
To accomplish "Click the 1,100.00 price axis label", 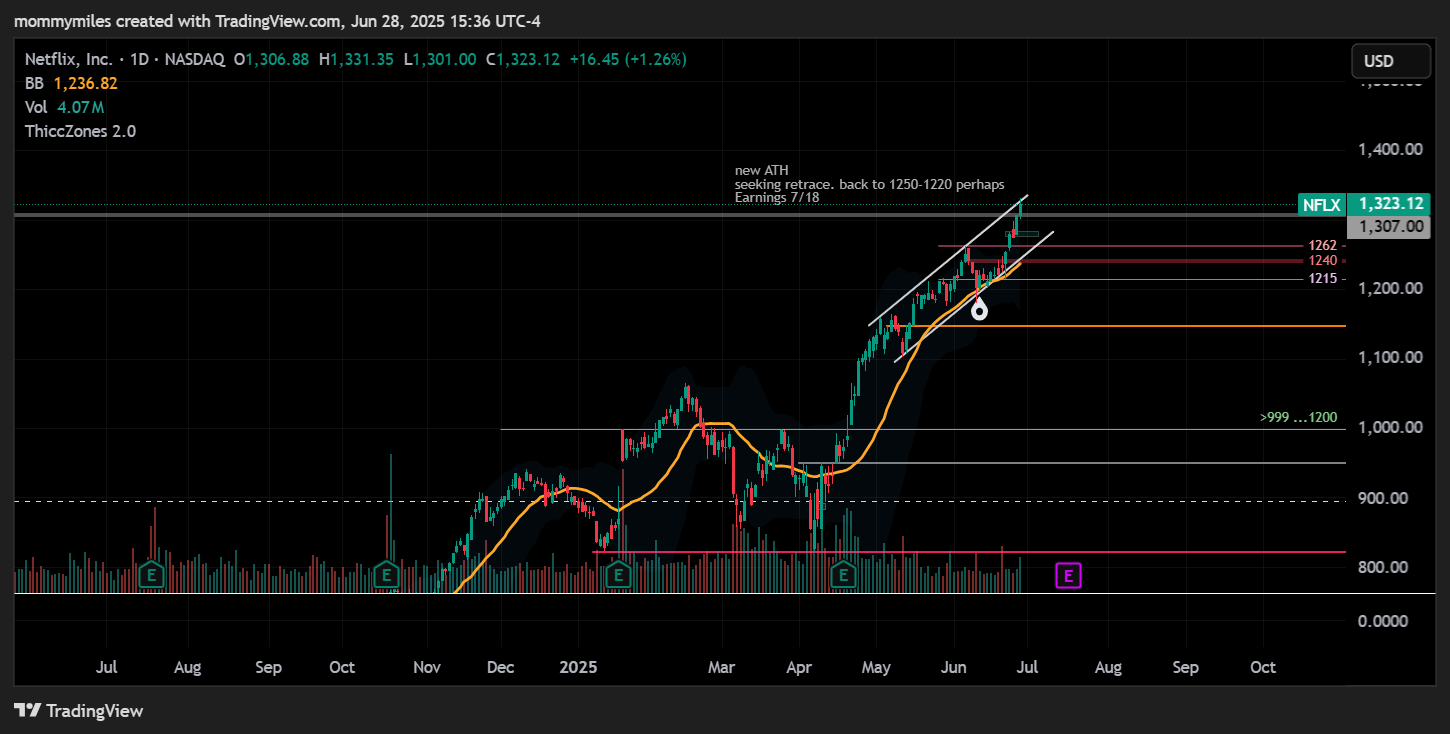I will pyautogui.click(x=1390, y=358).
